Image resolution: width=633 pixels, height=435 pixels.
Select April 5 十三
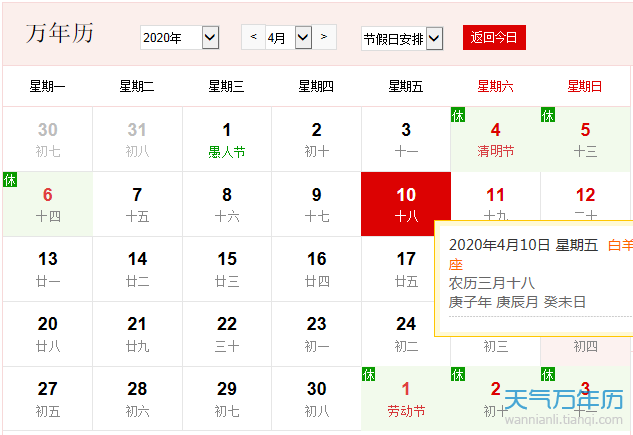[585, 139]
